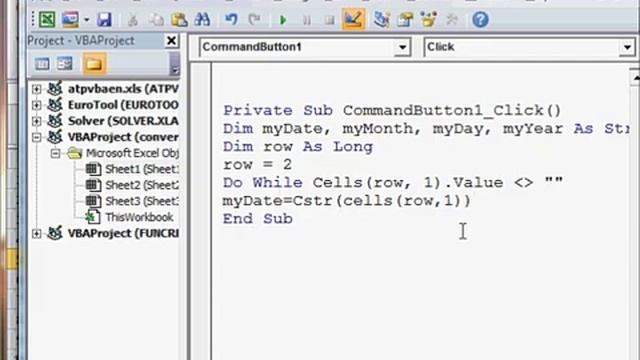Close the Project - VBAProject pane
The width and height of the screenshot is (640, 360).
(x=171, y=40)
